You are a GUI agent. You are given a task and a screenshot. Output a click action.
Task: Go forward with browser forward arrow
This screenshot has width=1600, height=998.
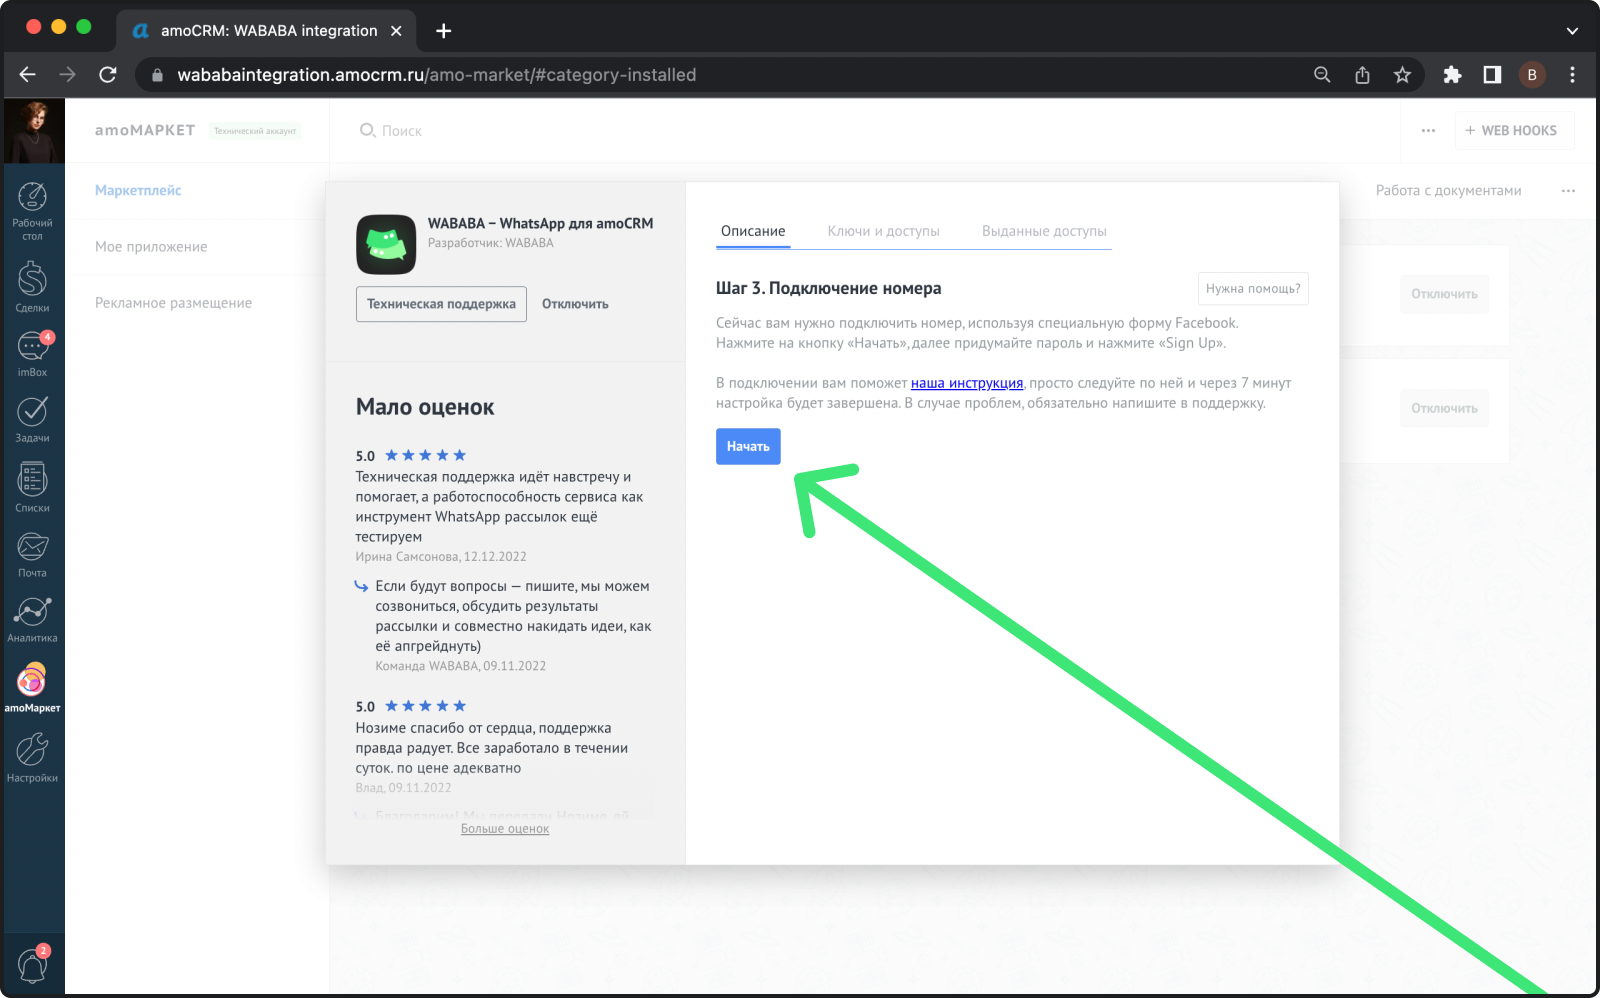pyautogui.click(x=67, y=74)
